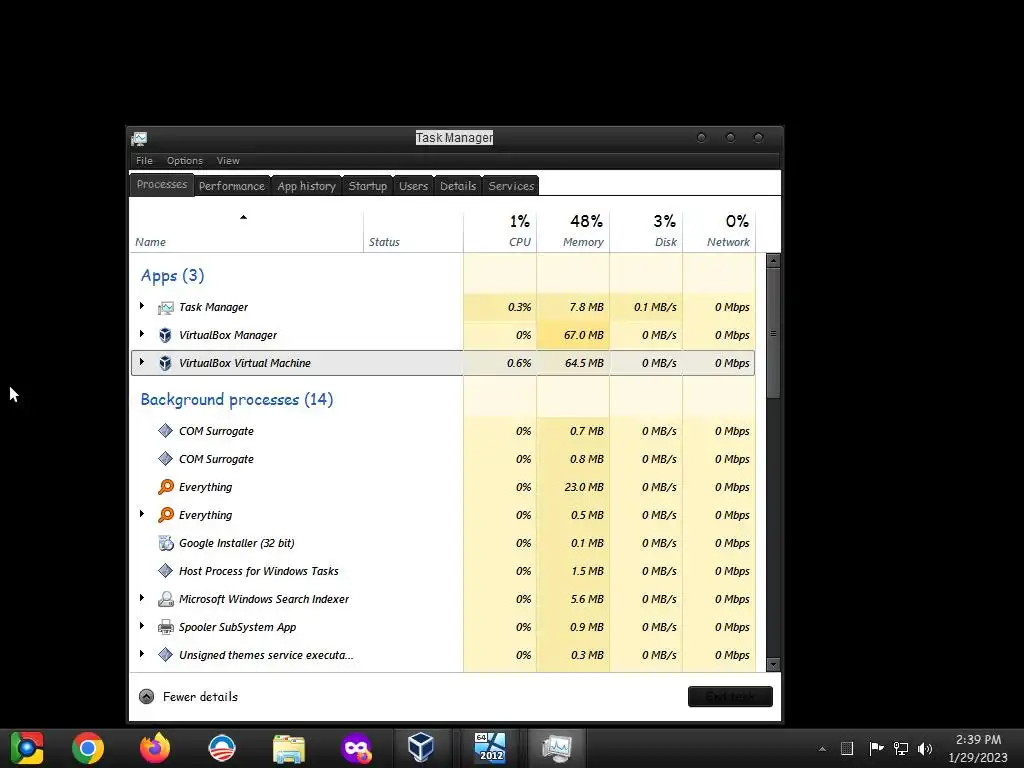Click the first COM Surrogate icon

click(166, 431)
